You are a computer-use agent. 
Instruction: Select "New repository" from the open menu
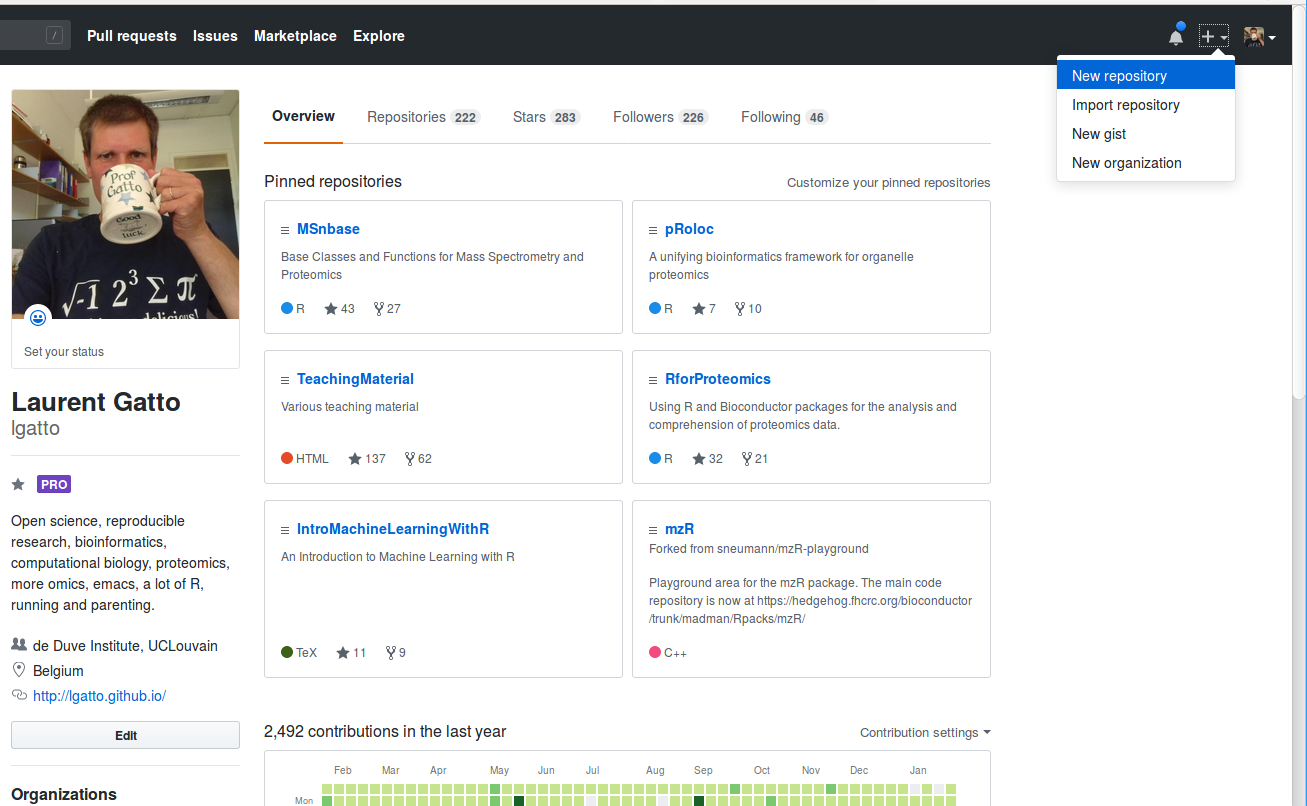click(x=1119, y=75)
